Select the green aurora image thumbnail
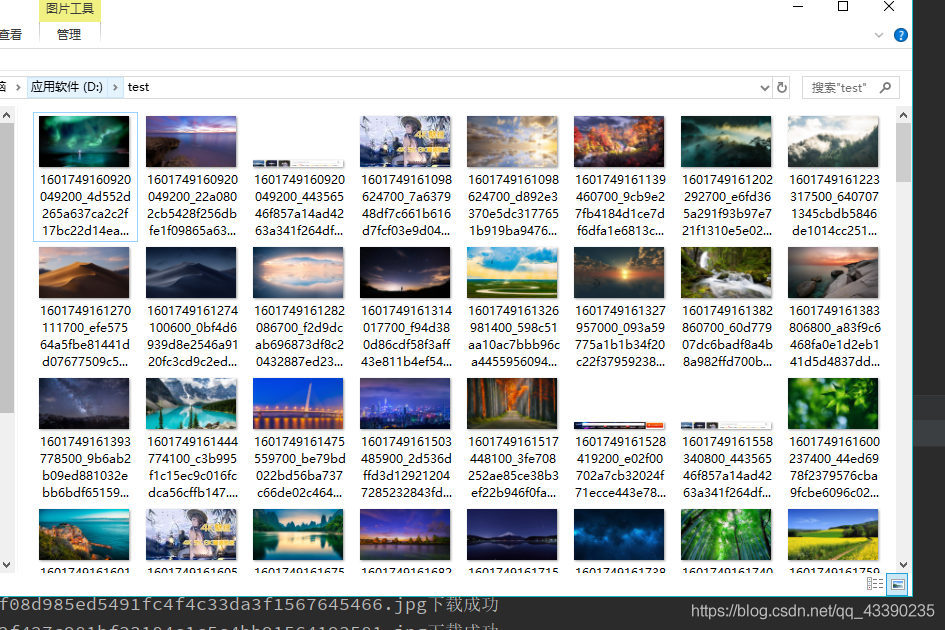This screenshot has width=945, height=630. coord(84,141)
